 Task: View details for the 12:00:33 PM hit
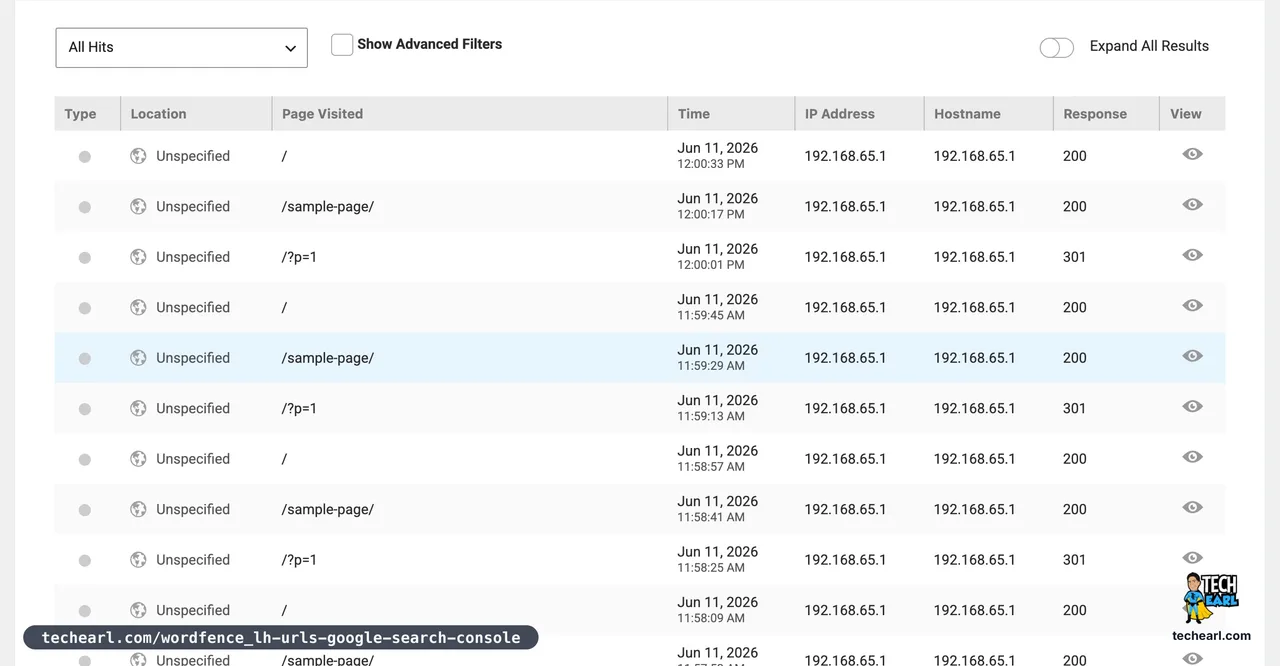pyautogui.click(x=1192, y=154)
